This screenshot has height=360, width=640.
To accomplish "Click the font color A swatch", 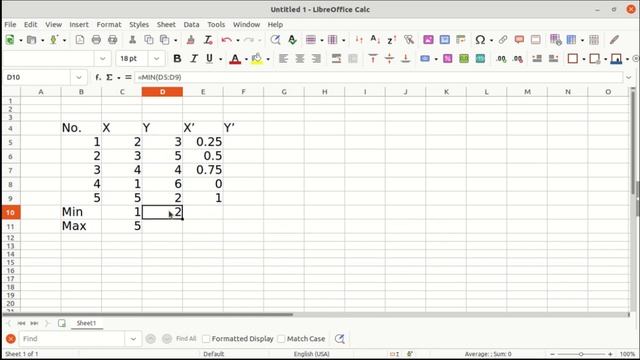I will pyautogui.click(x=235, y=59).
